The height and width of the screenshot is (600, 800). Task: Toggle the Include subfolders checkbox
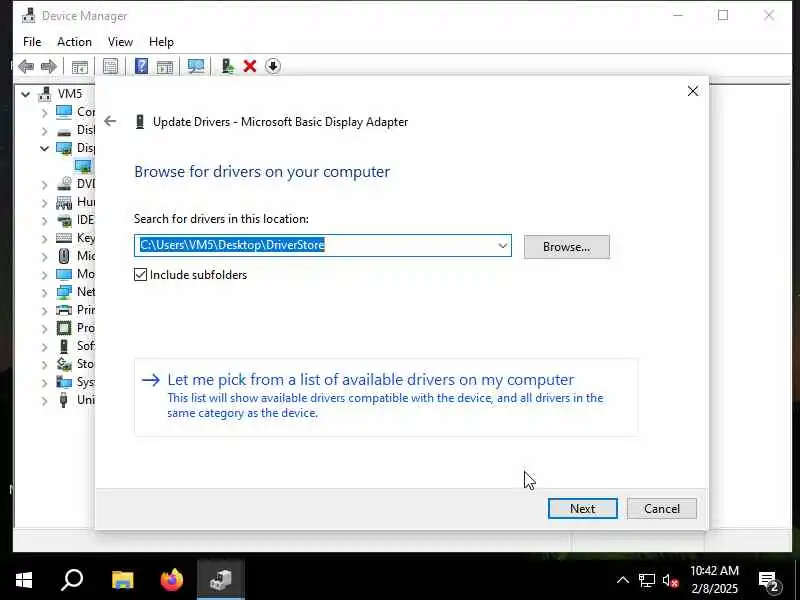point(140,274)
